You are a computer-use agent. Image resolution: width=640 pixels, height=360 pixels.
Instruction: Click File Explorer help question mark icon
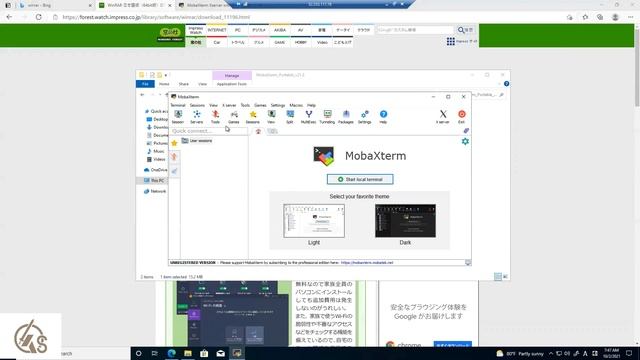tap(507, 84)
